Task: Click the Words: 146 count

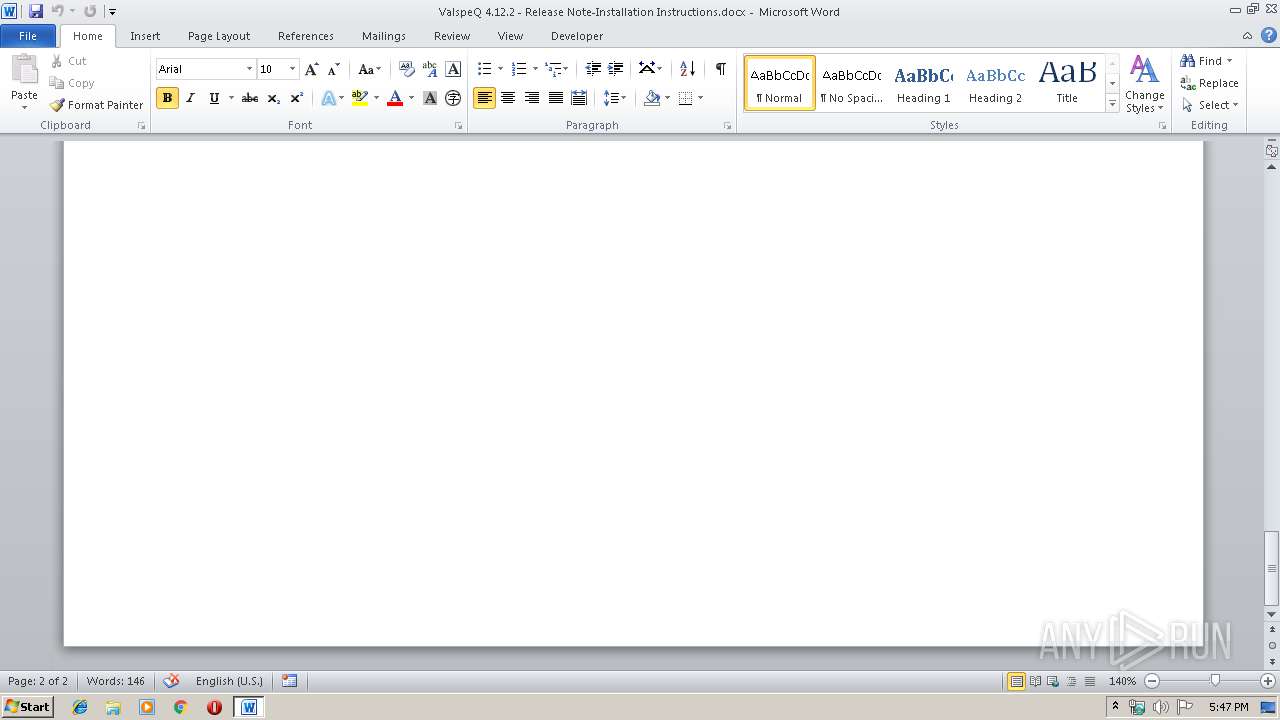Action: click(116, 681)
